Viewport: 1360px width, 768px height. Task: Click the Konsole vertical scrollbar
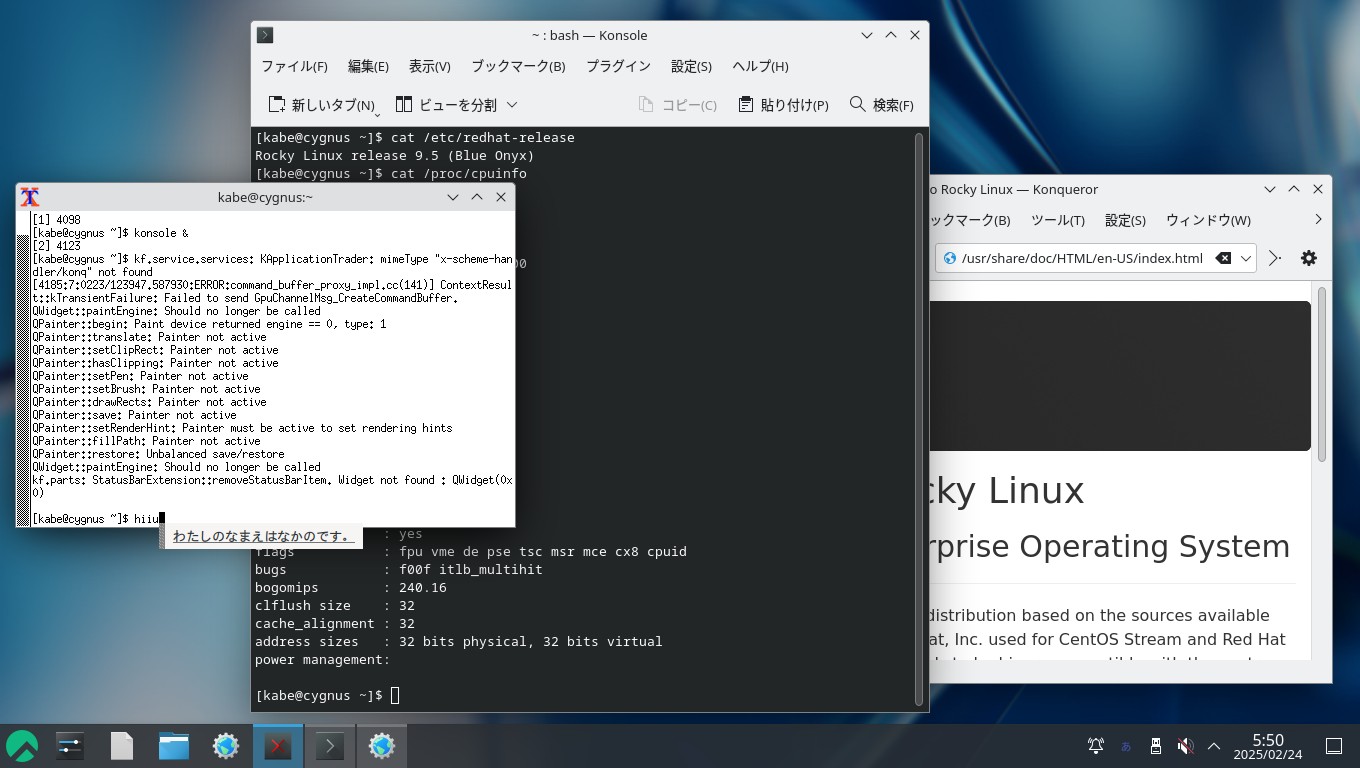919,418
